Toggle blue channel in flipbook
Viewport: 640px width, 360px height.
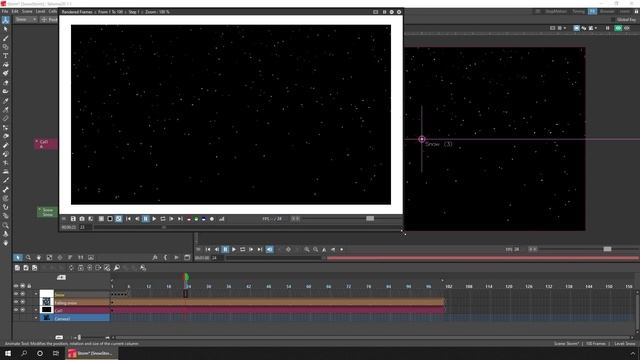(204, 219)
